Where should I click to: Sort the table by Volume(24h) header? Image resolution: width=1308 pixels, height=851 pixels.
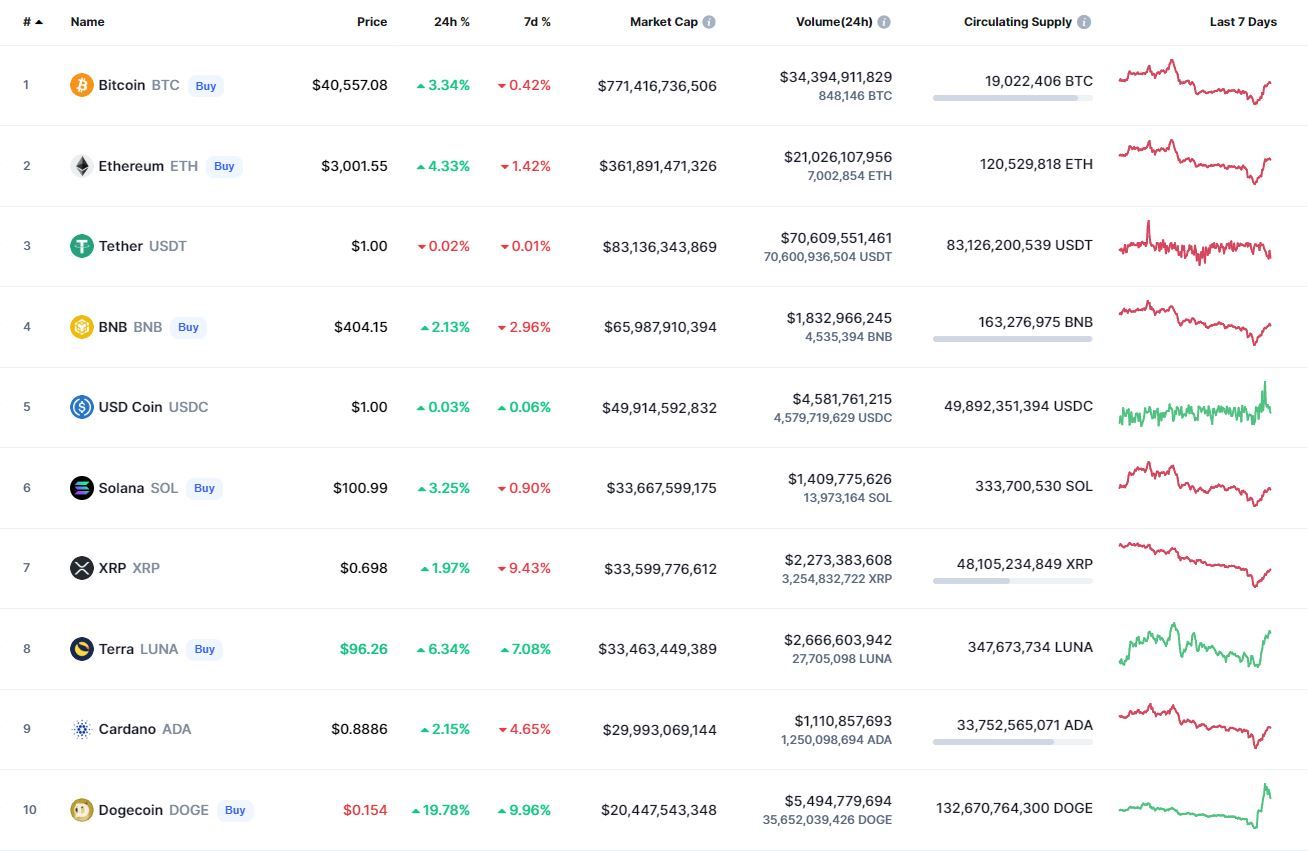834,22
